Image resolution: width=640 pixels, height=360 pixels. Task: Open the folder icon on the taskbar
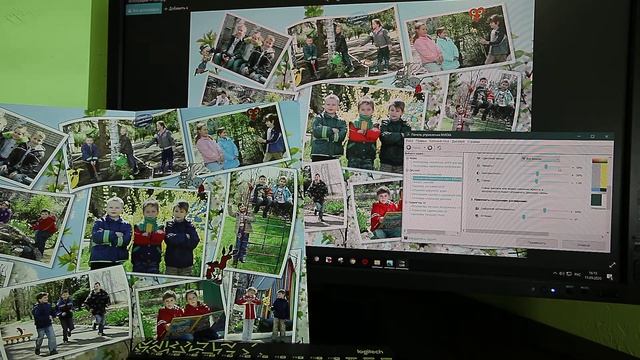point(377,262)
